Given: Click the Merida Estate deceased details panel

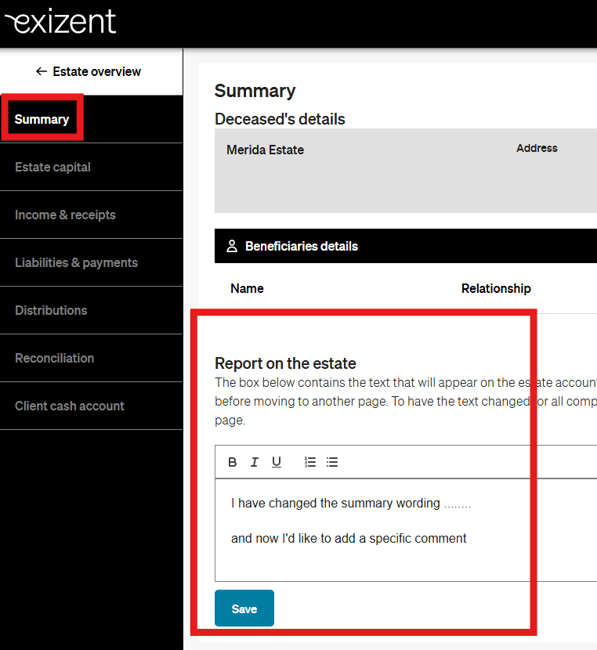Looking at the screenshot, I should (406, 170).
